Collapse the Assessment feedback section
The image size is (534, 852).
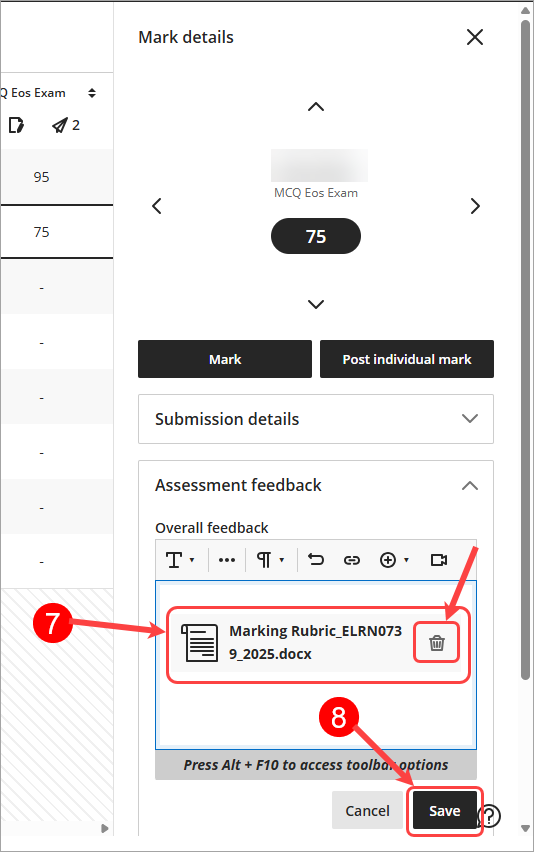(x=470, y=485)
